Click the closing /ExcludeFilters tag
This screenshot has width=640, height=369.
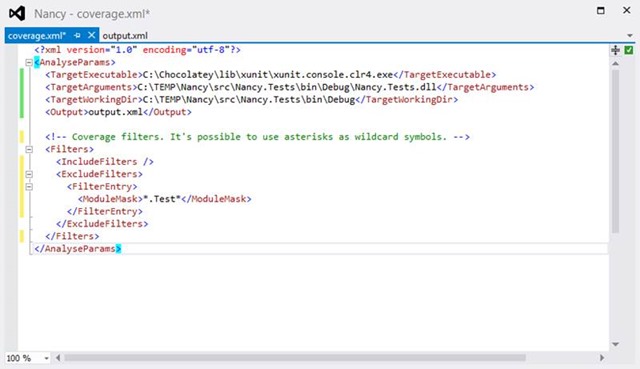click(102, 224)
